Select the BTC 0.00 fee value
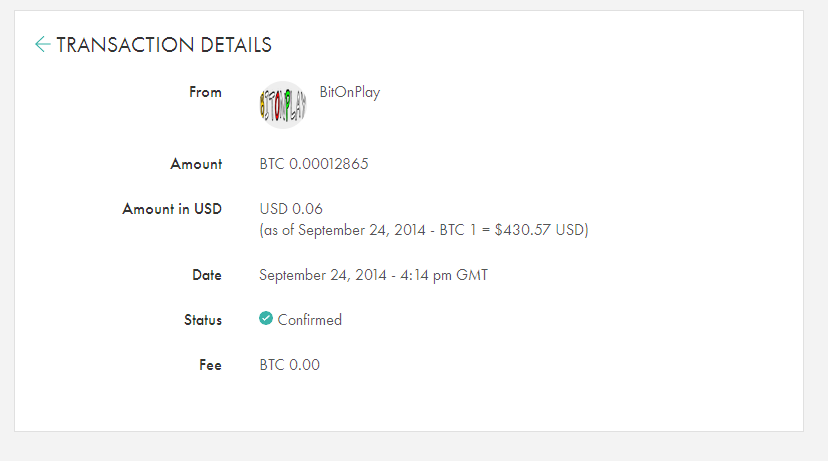Image resolution: width=828 pixels, height=461 pixels. 289,365
